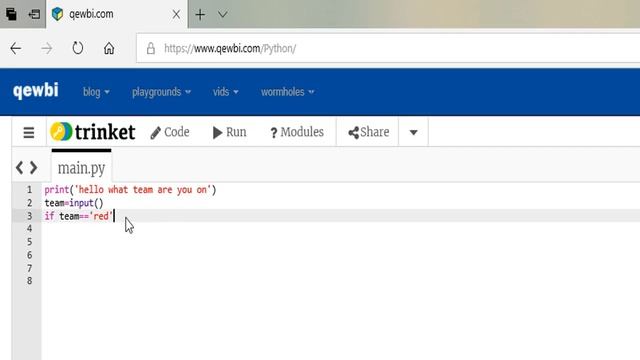The width and height of the screenshot is (640, 360).
Task: Click set these tabs aside icon
Action: pos(34,14)
